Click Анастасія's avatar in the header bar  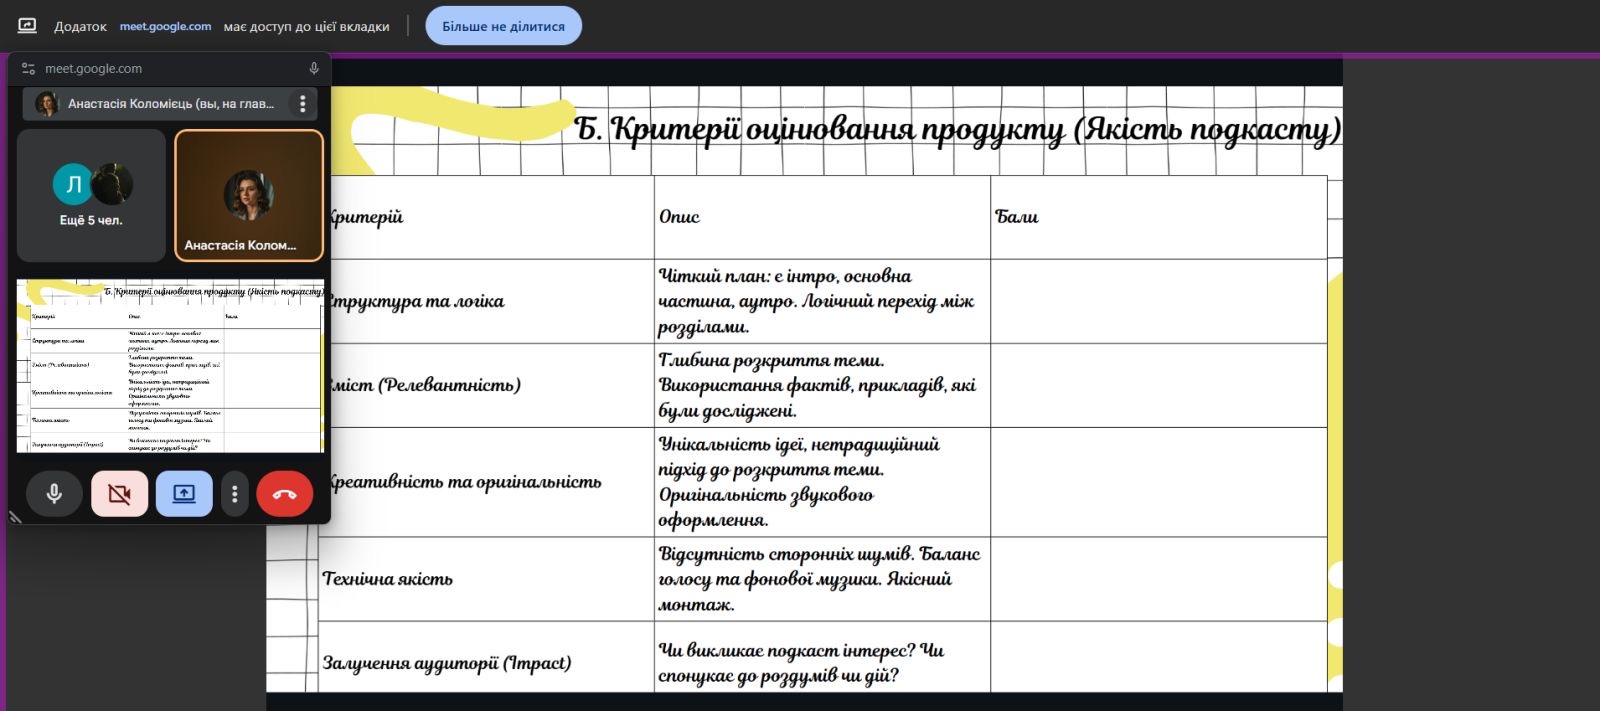46,104
